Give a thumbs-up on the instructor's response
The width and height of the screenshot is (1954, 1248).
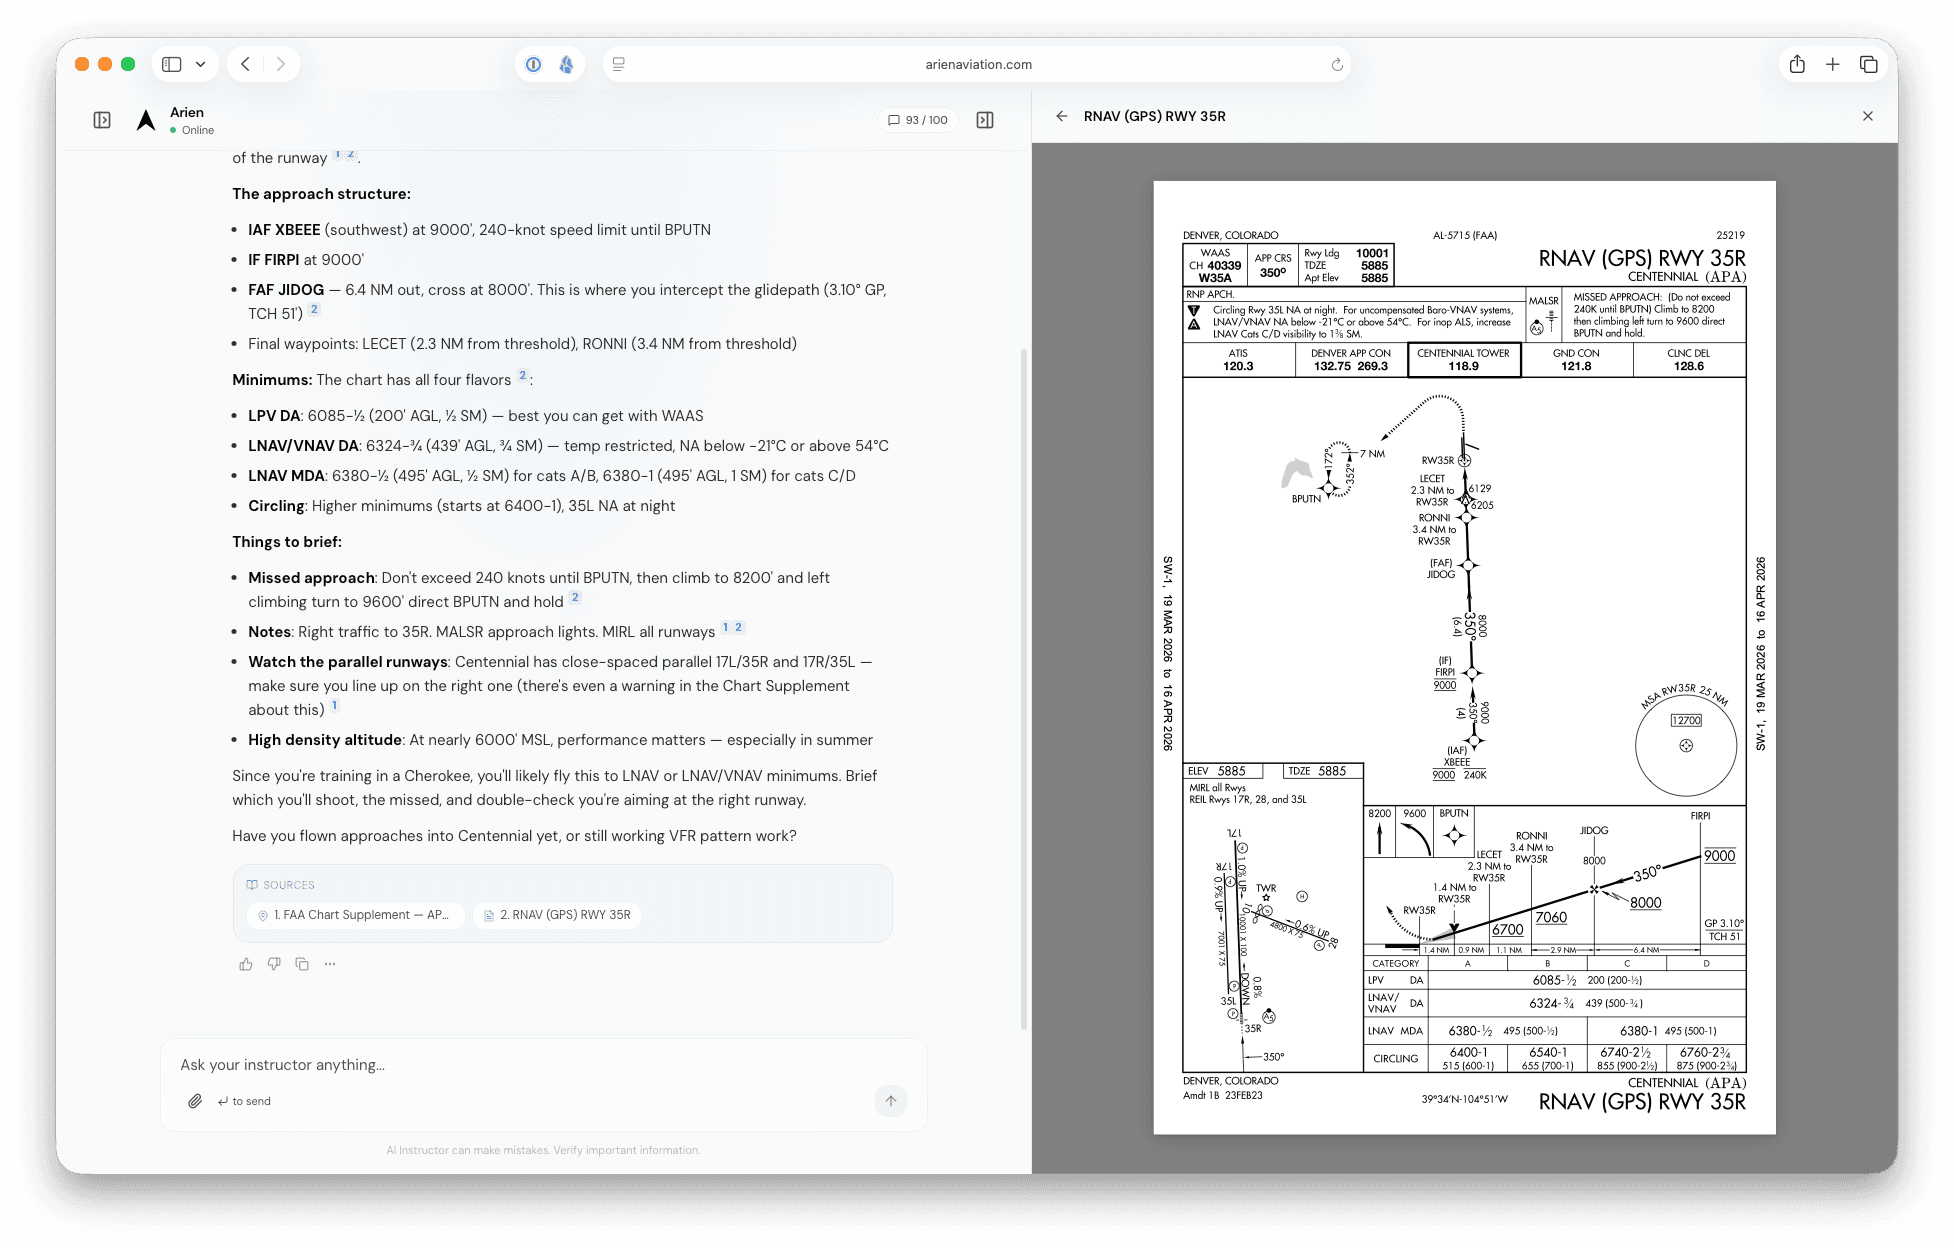[246, 963]
